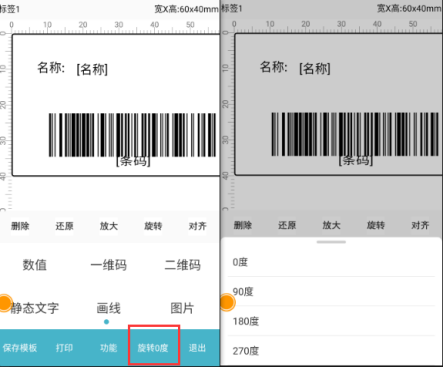The width and height of the screenshot is (444, 367).
Task: Add a 二维码 QR code element
Action: pos(183,265)
